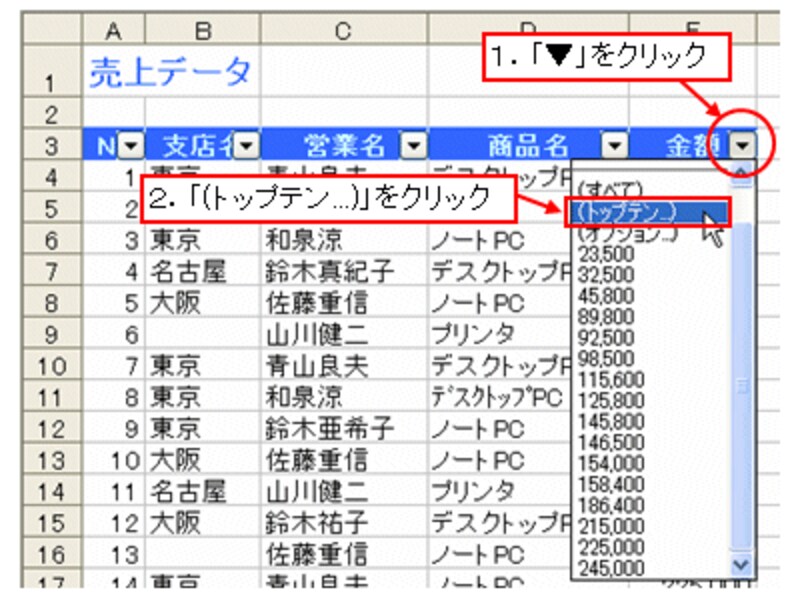Image resolution: width=800 pixels, height=596 pixels.
Task: Click cell 名古屋 in row 7
Action: pos(203,271)
